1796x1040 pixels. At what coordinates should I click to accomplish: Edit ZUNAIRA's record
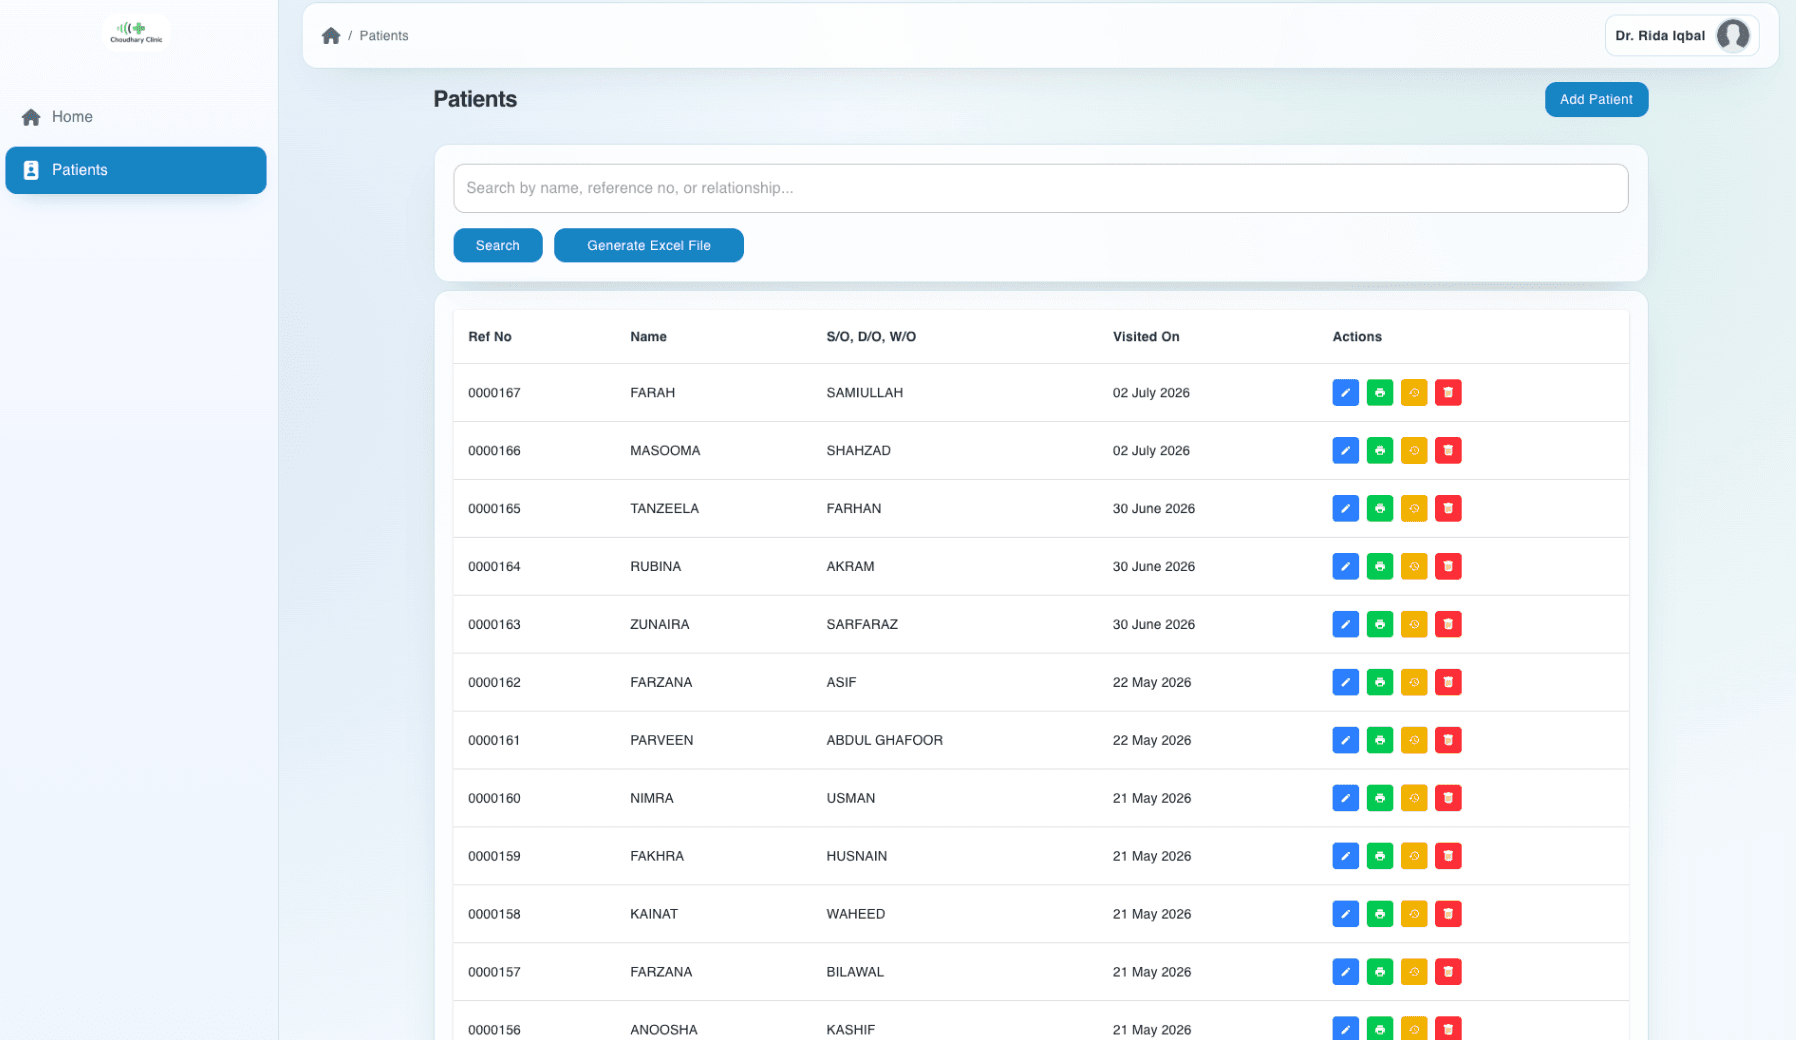click(1345, 625)
